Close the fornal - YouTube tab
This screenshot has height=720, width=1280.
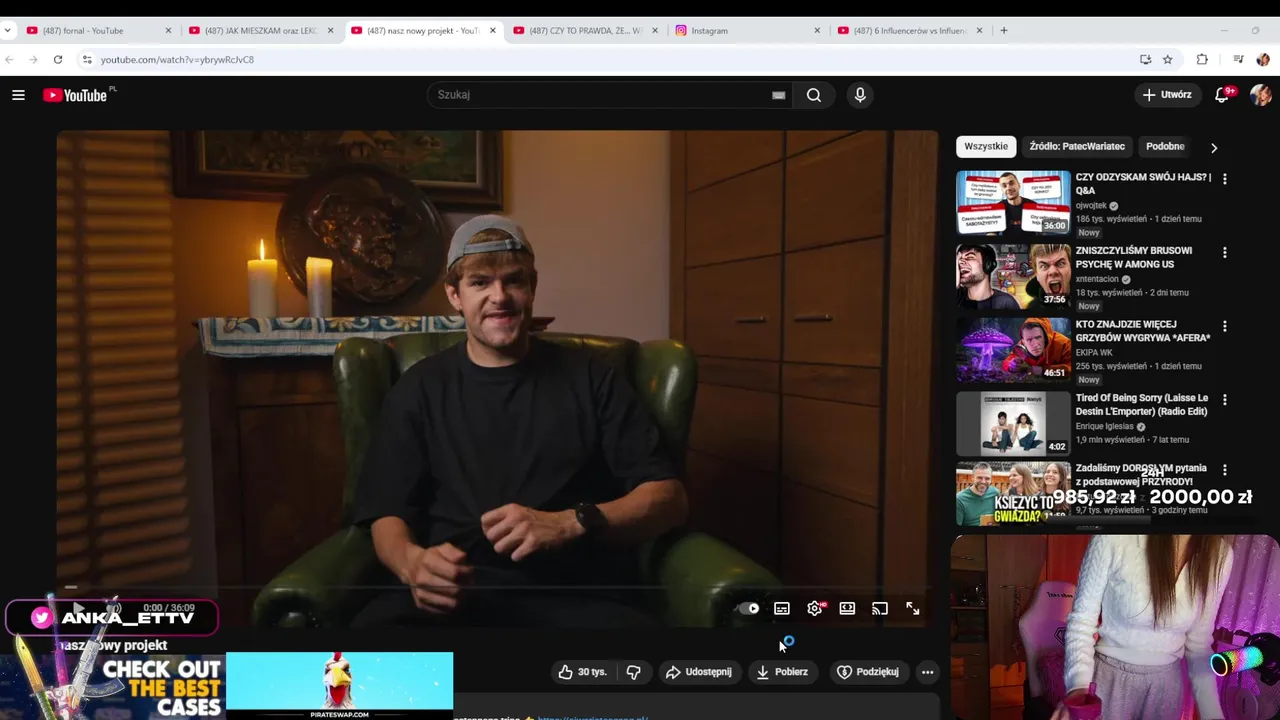(168, 30)
